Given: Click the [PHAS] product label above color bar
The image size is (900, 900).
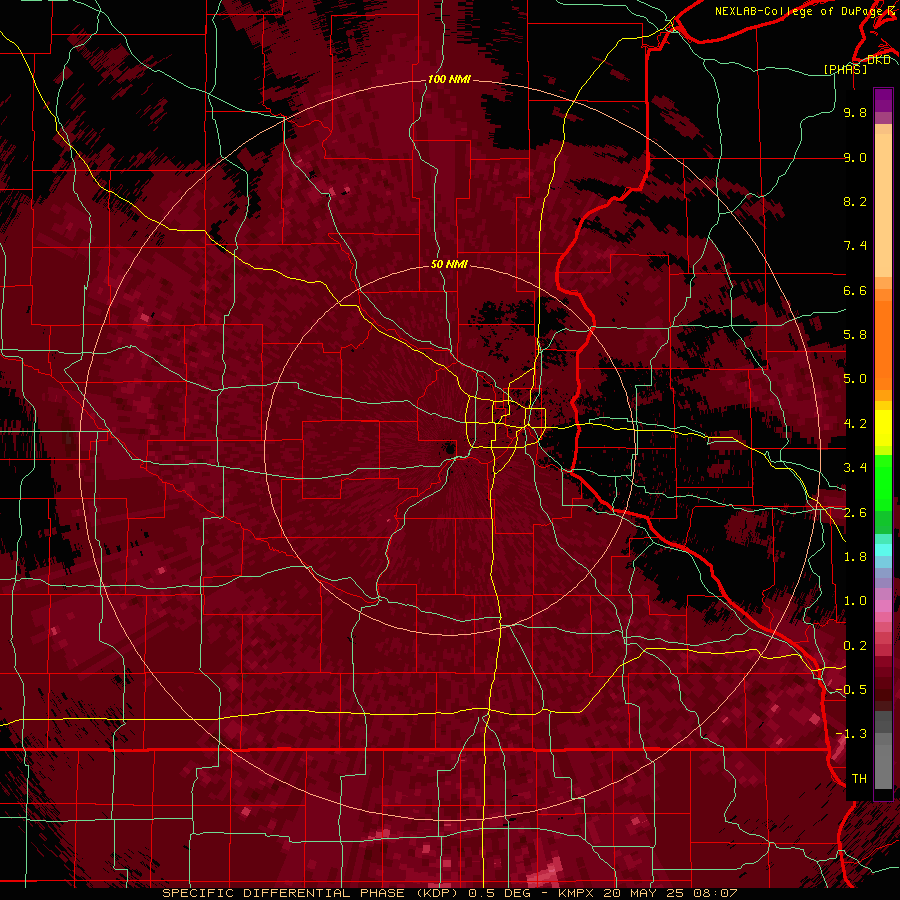Looking at the screenshot, I should click(x=845, y=69).
